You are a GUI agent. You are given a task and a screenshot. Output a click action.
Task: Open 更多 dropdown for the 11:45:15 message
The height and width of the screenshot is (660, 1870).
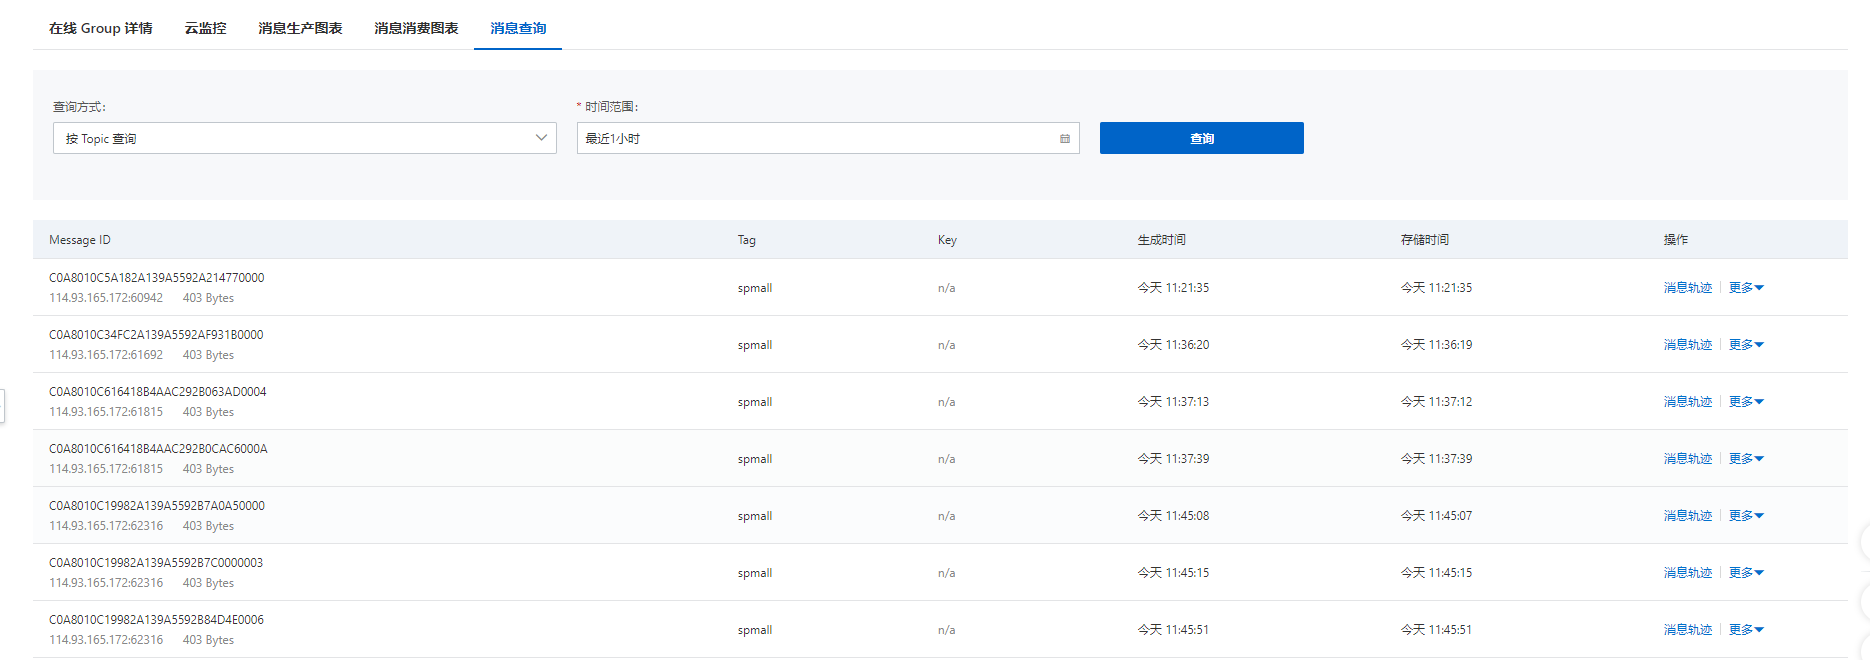point(1746,573)
